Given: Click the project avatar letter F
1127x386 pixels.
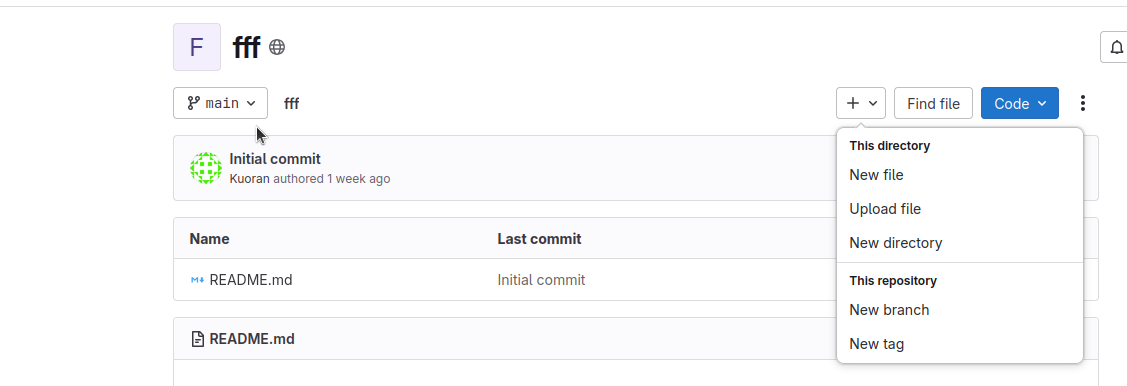Looking at the screenshot, I should (x=196, y=47).
